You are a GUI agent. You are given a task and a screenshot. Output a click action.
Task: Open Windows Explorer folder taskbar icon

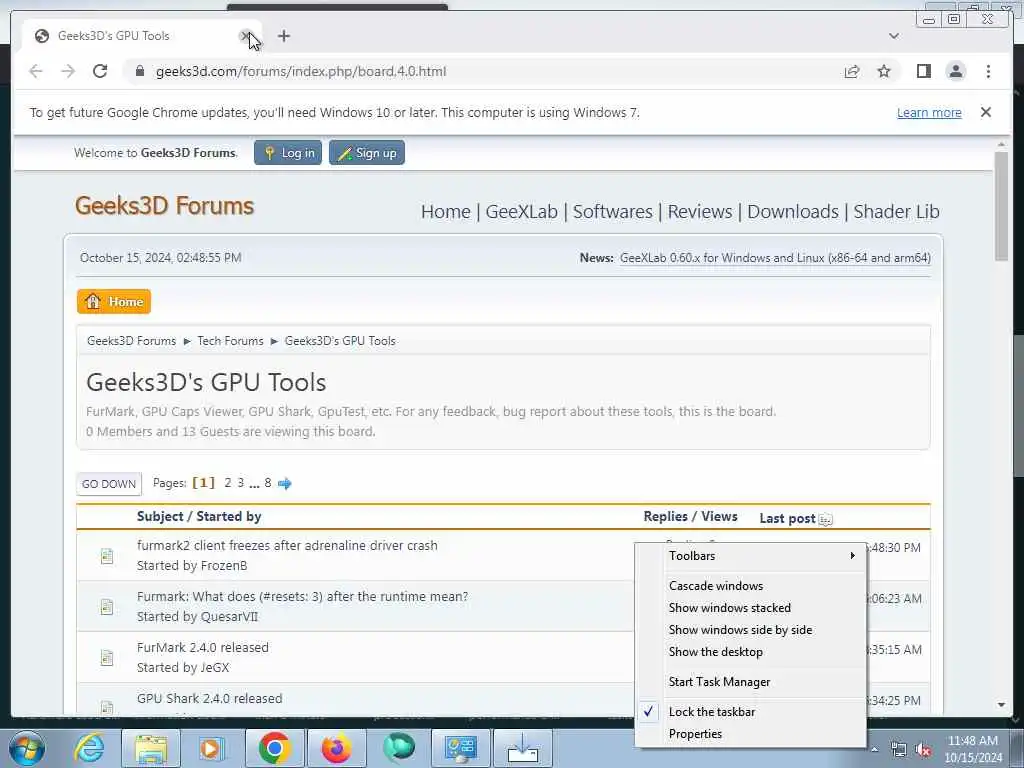click(150, 748)
